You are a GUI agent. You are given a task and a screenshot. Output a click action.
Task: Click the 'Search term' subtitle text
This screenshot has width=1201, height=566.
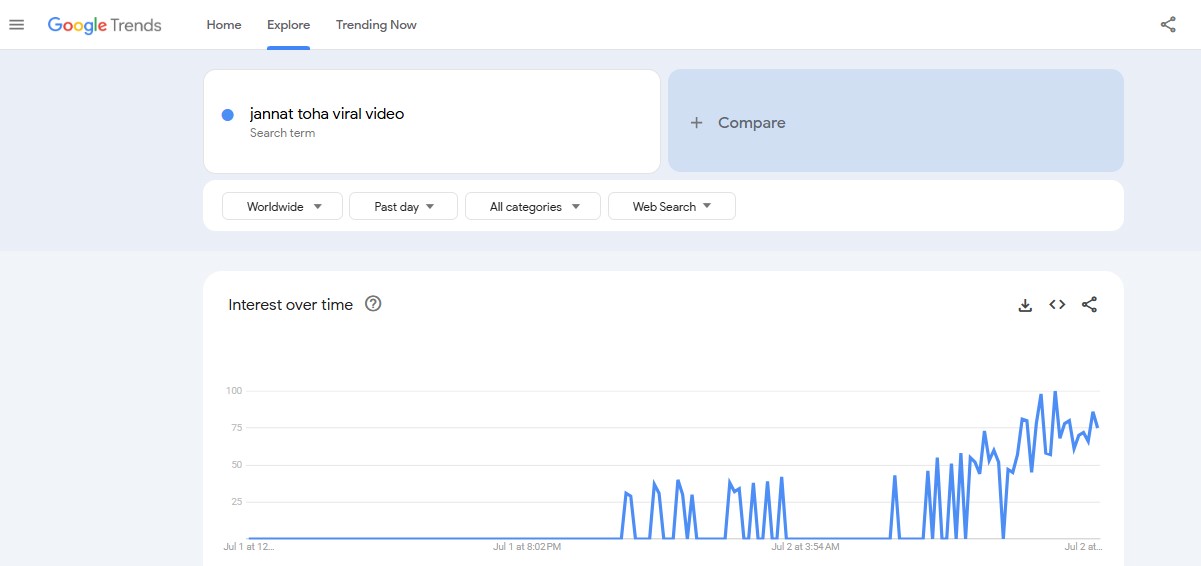282,133
